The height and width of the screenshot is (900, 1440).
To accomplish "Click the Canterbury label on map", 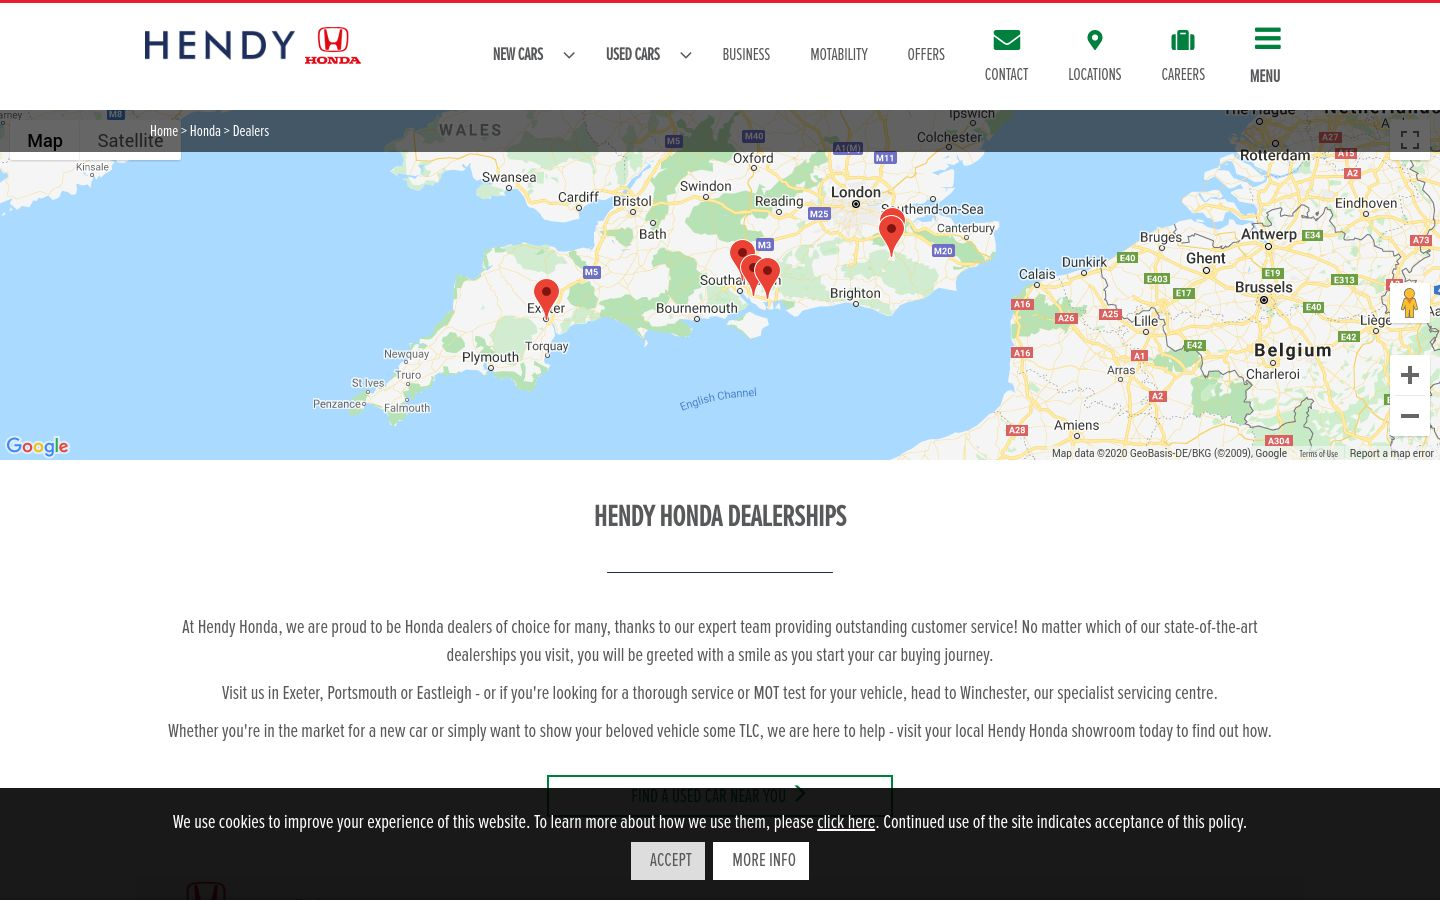I will (x=966, y=228).
